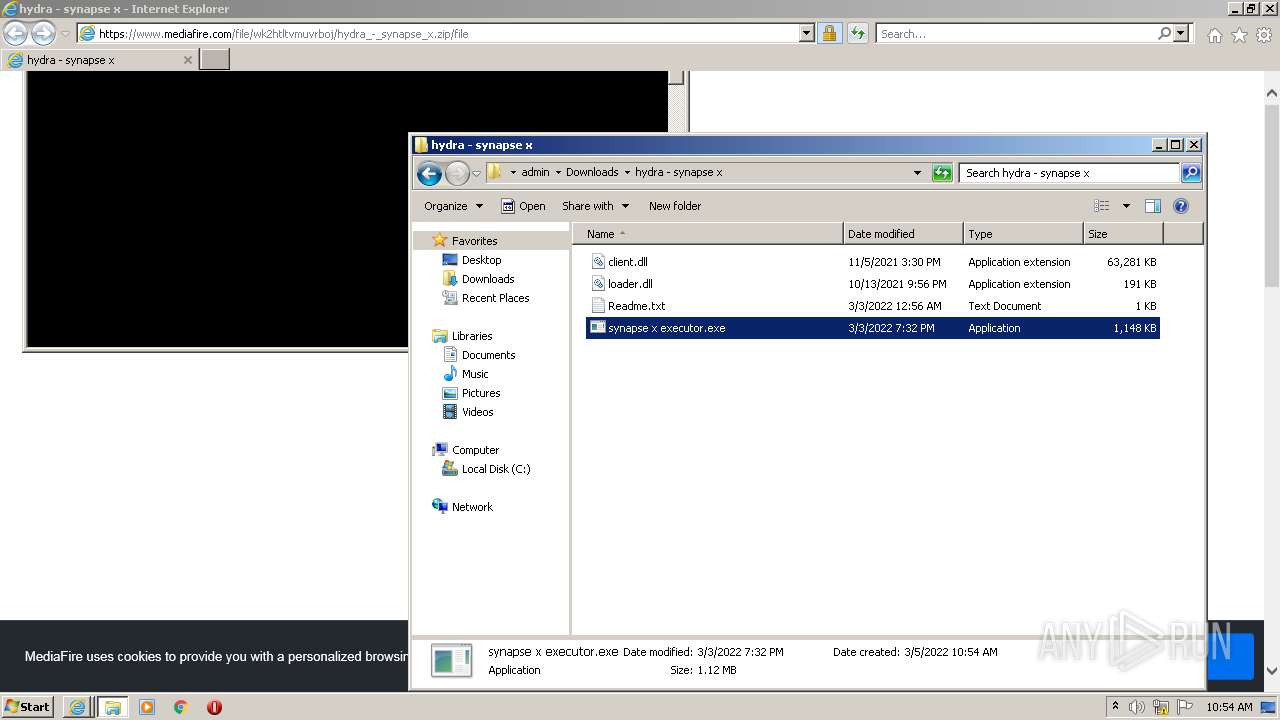Image resolution: width=1280 pixels, height=720 pixels.
Task: Go forward in Internet Explorer
Action: (x=43, y=34)
